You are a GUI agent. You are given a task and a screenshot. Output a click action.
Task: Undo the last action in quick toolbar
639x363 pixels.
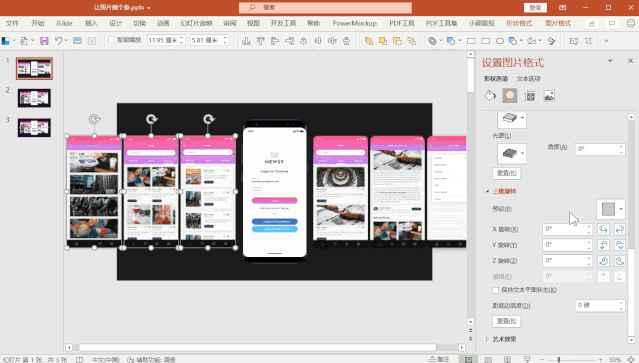pos(58,41)
